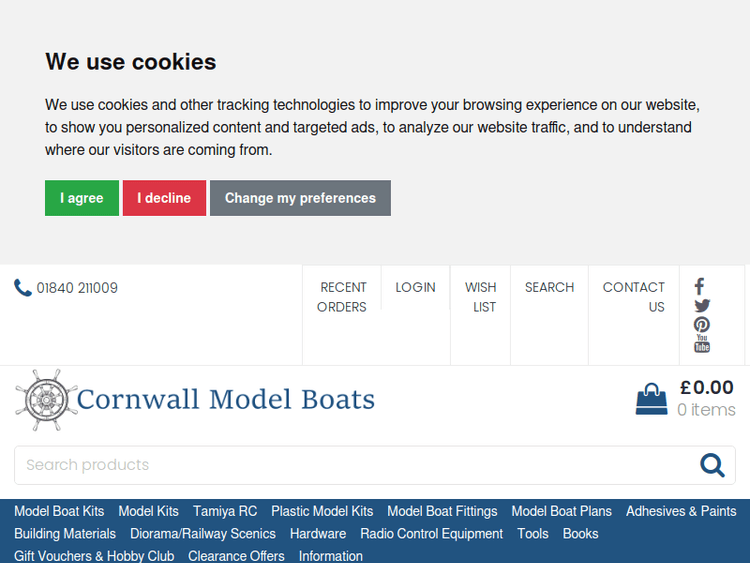Select Tamiya RC category
The image size is (750, 563).
[x=225, y=511]
